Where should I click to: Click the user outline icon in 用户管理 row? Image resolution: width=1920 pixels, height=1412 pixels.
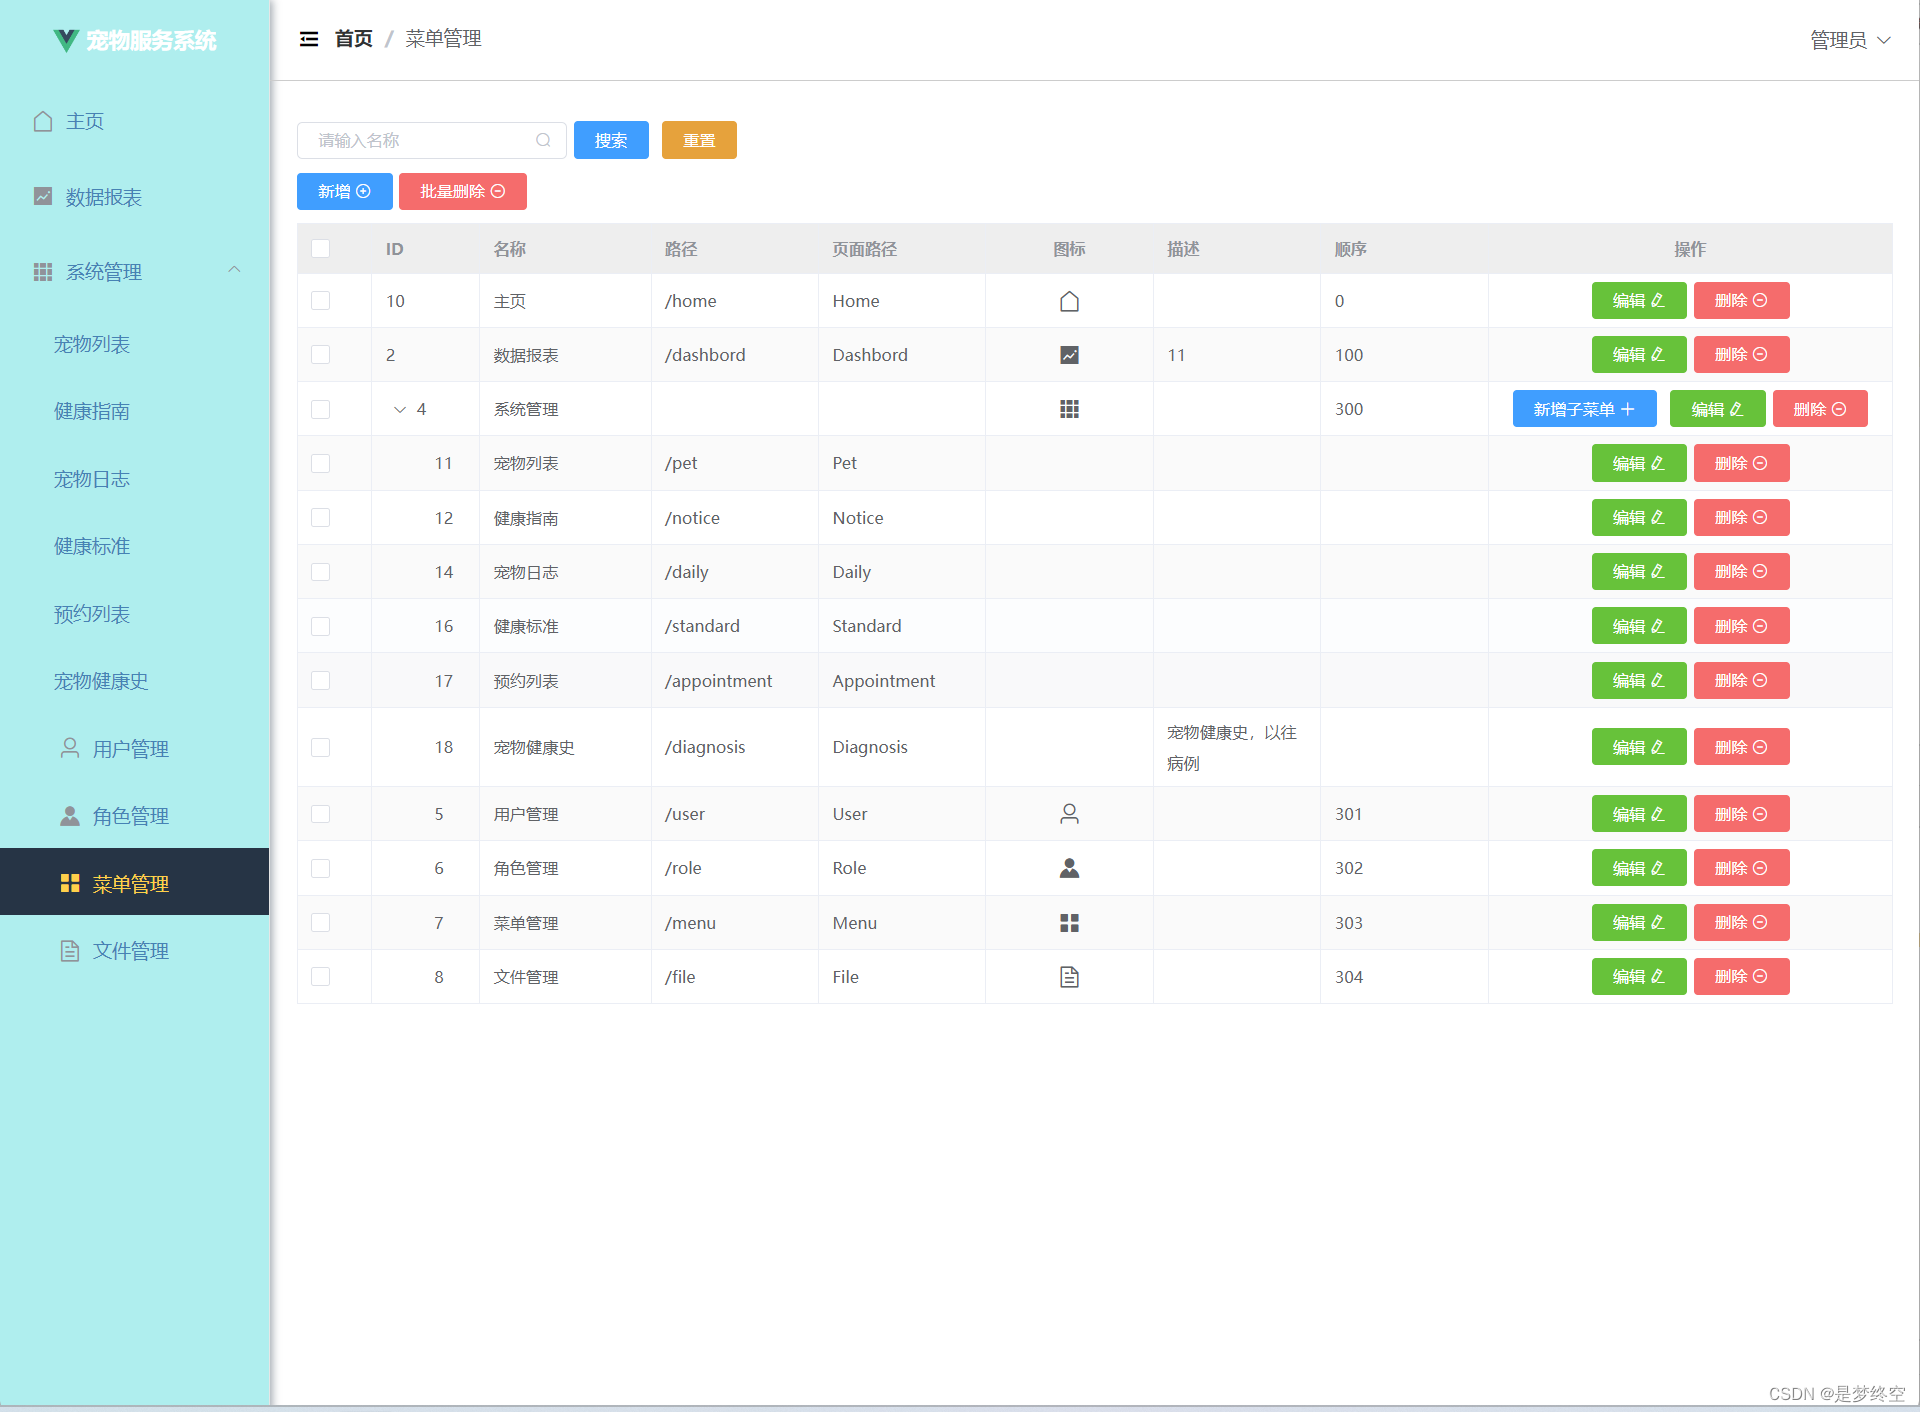coord(1069,814)
